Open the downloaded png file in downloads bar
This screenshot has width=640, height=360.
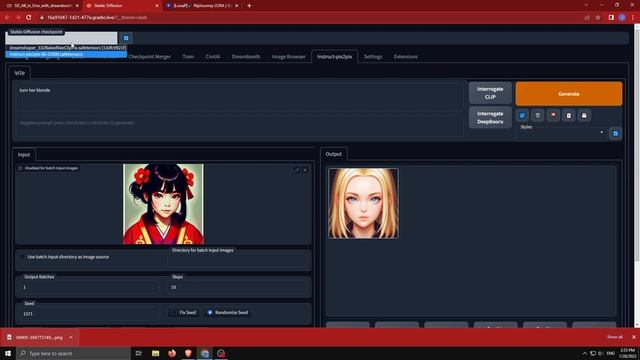pyautogui.click(x=36, y=338)
